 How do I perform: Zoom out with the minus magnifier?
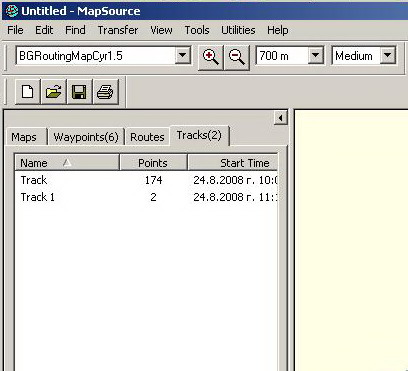tap(237, 57)
